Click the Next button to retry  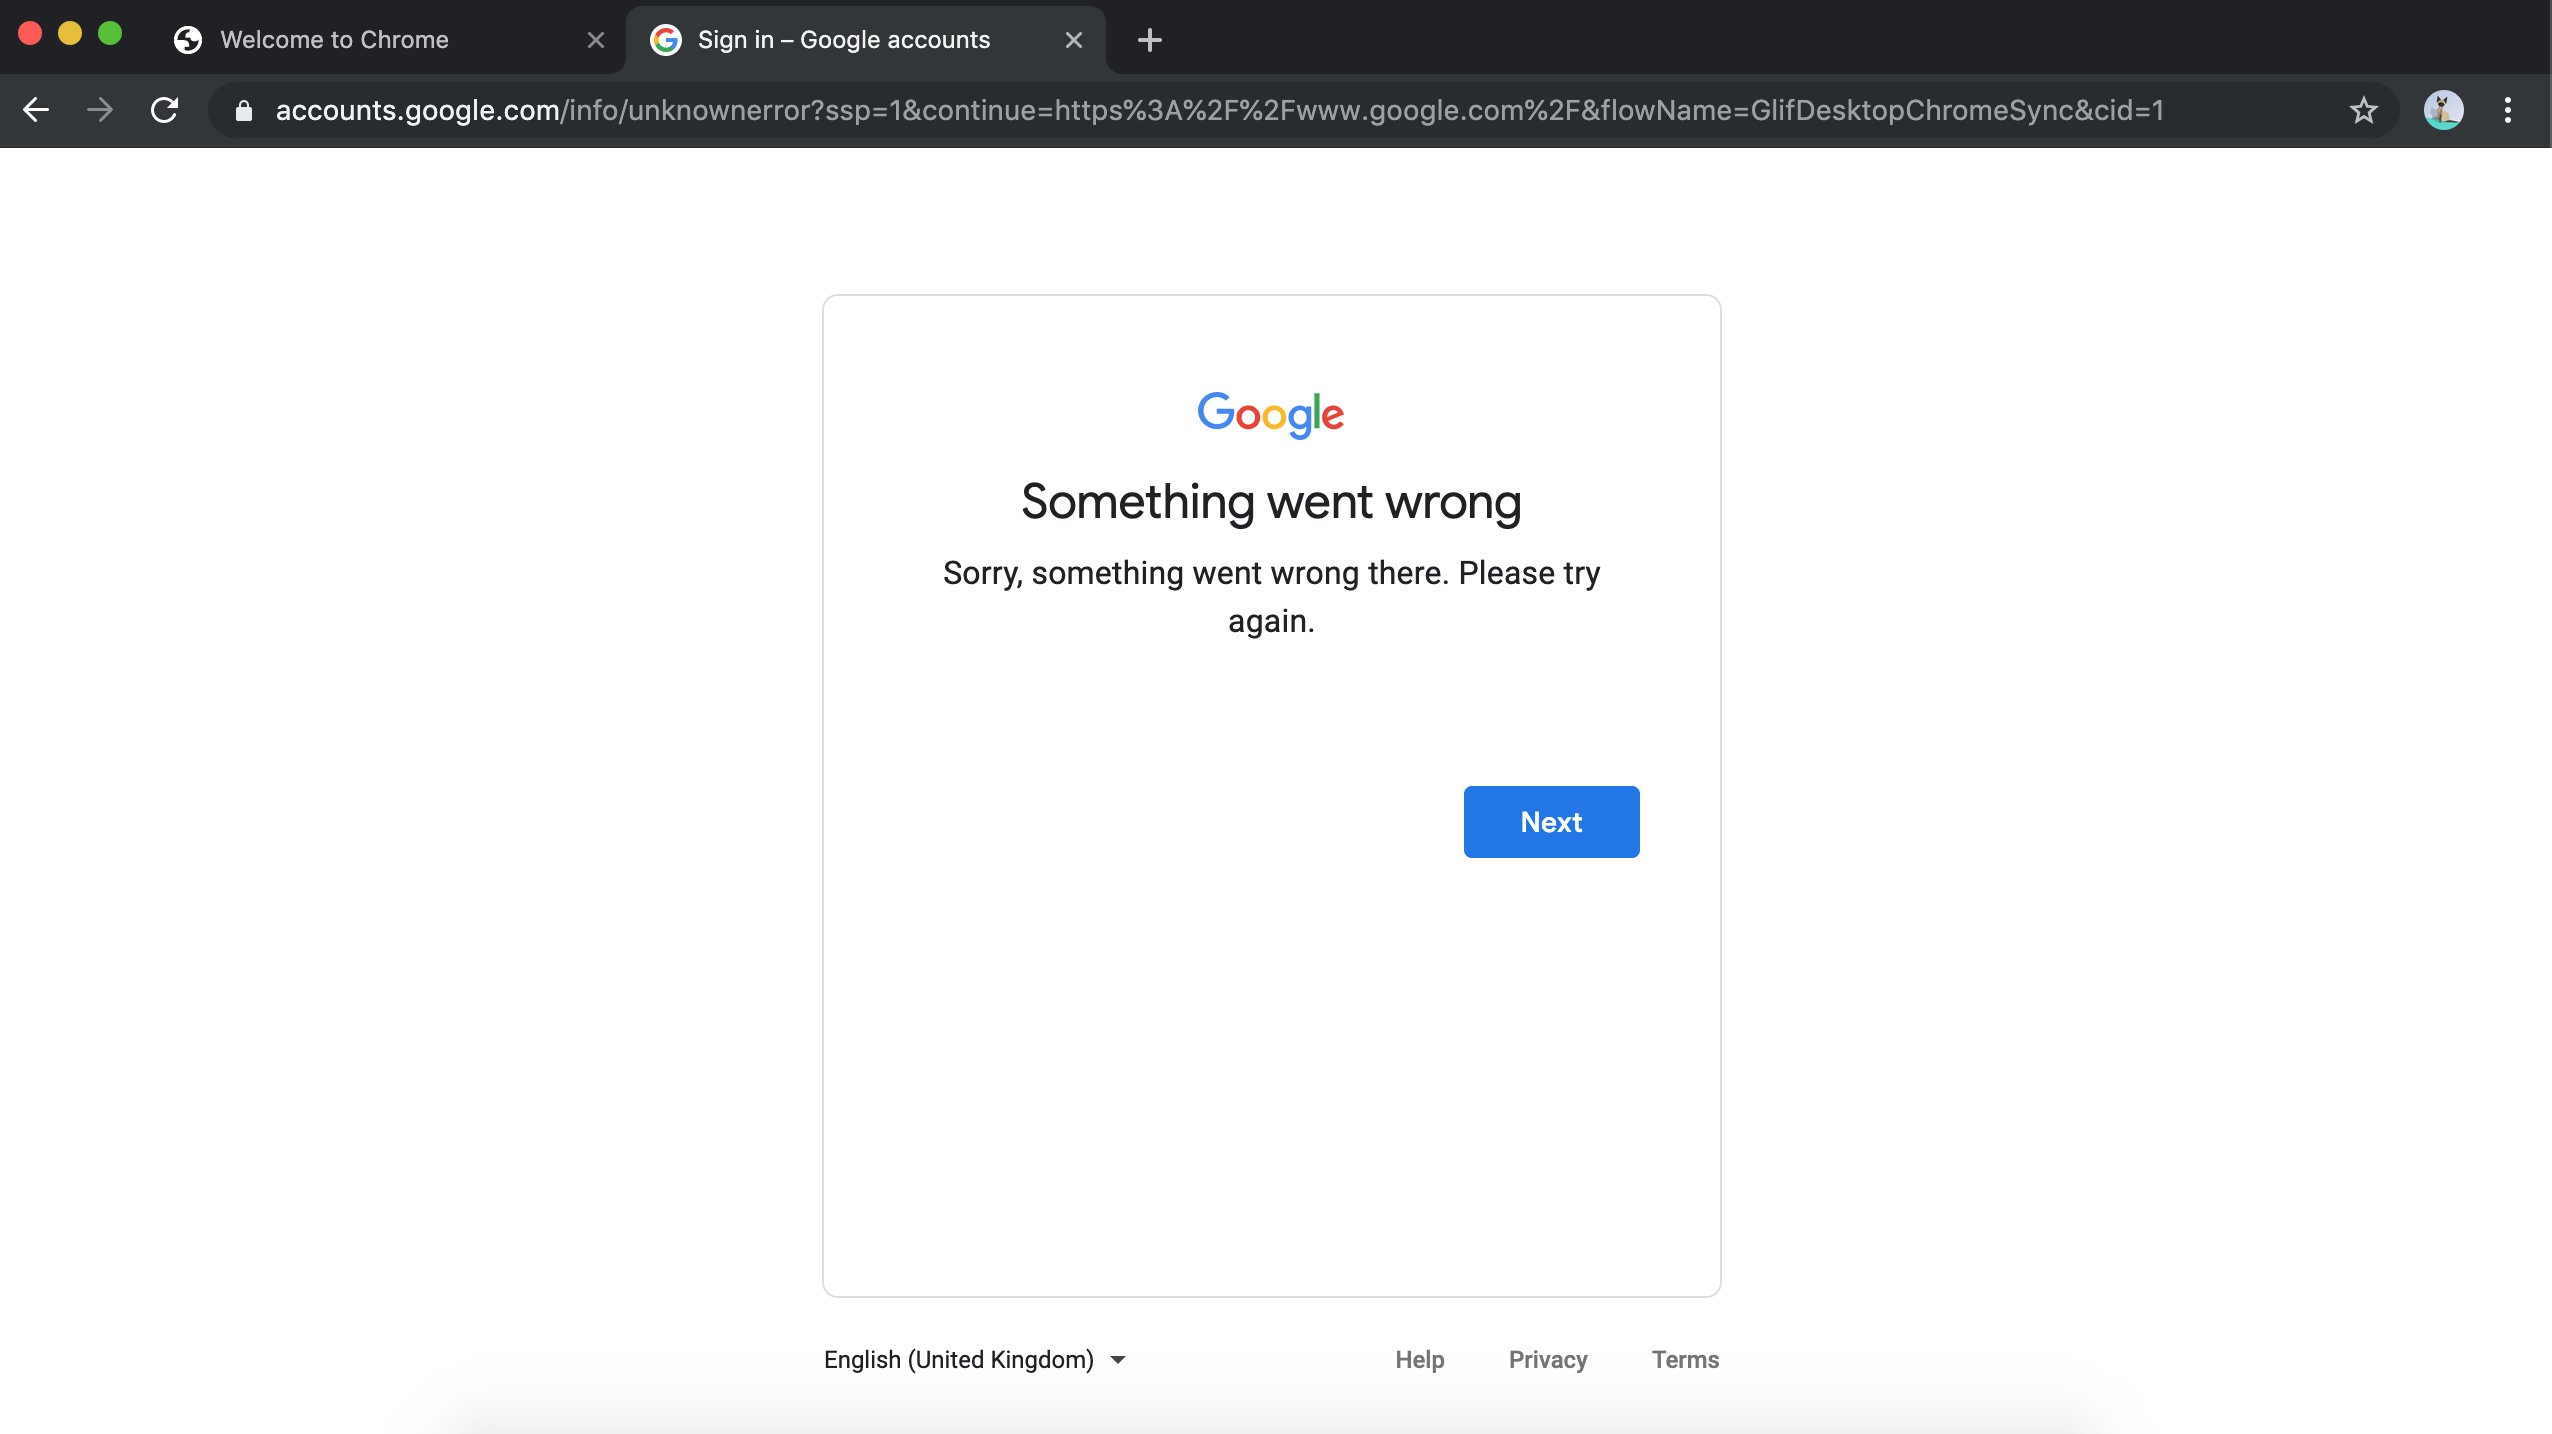(x=1551, y=820)
